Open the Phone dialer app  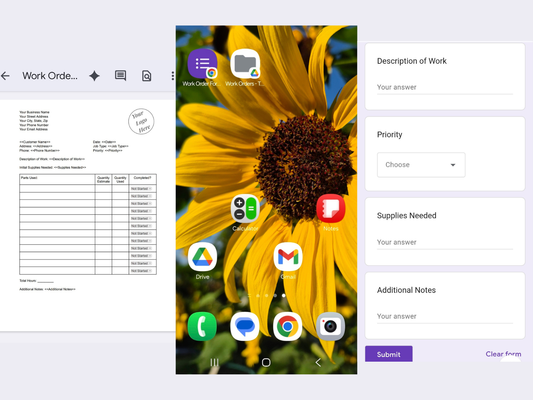point(202,326)
